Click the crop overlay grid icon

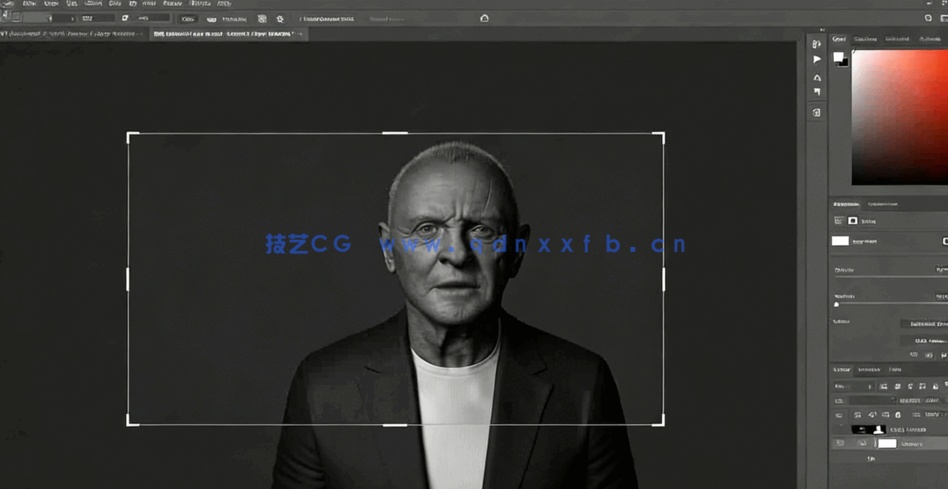[x=262, y=19]
